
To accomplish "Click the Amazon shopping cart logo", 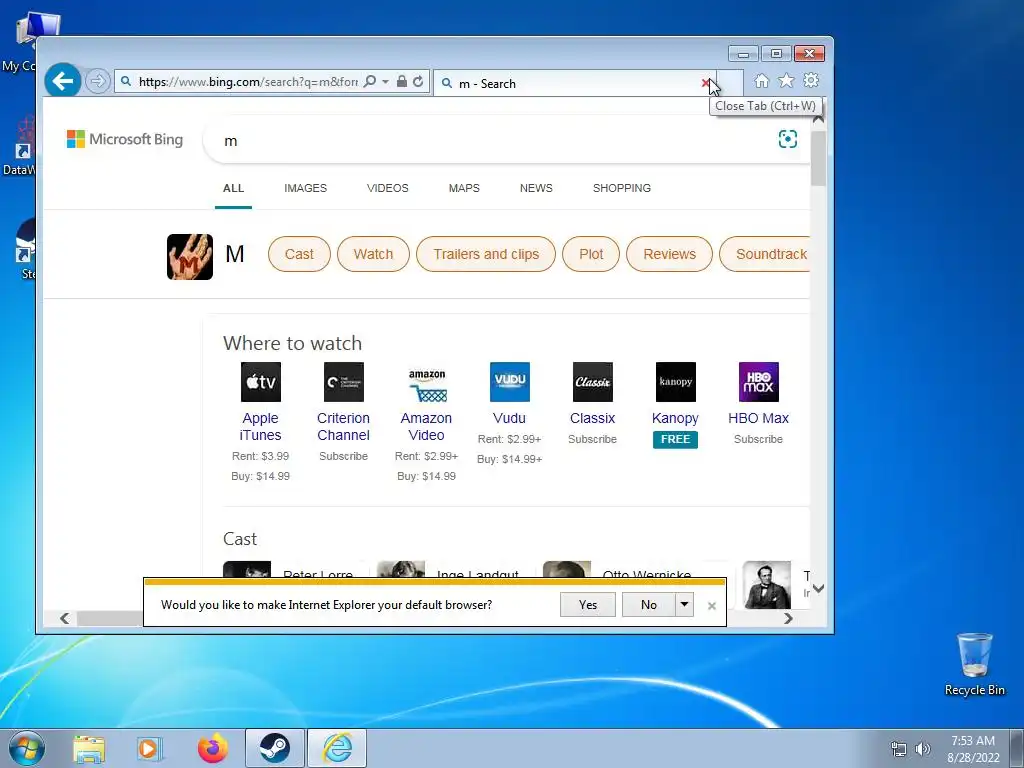I will pyautogui.click(x=426, y=385).
